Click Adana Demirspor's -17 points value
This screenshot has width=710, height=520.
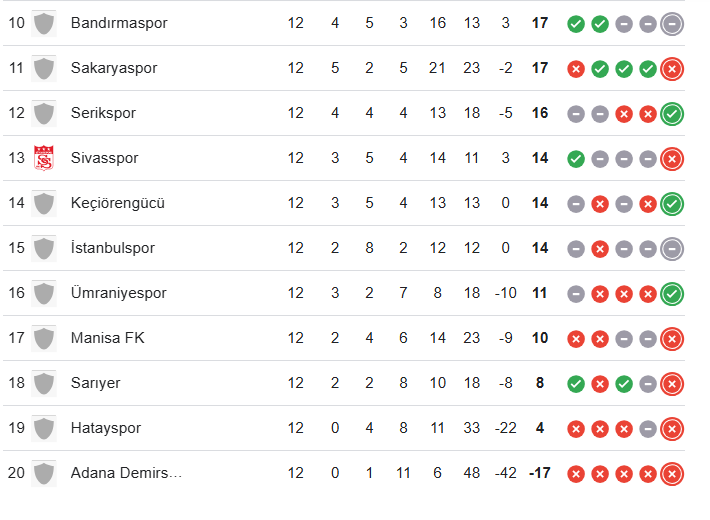pyautogui.click(x=539, y=473)
